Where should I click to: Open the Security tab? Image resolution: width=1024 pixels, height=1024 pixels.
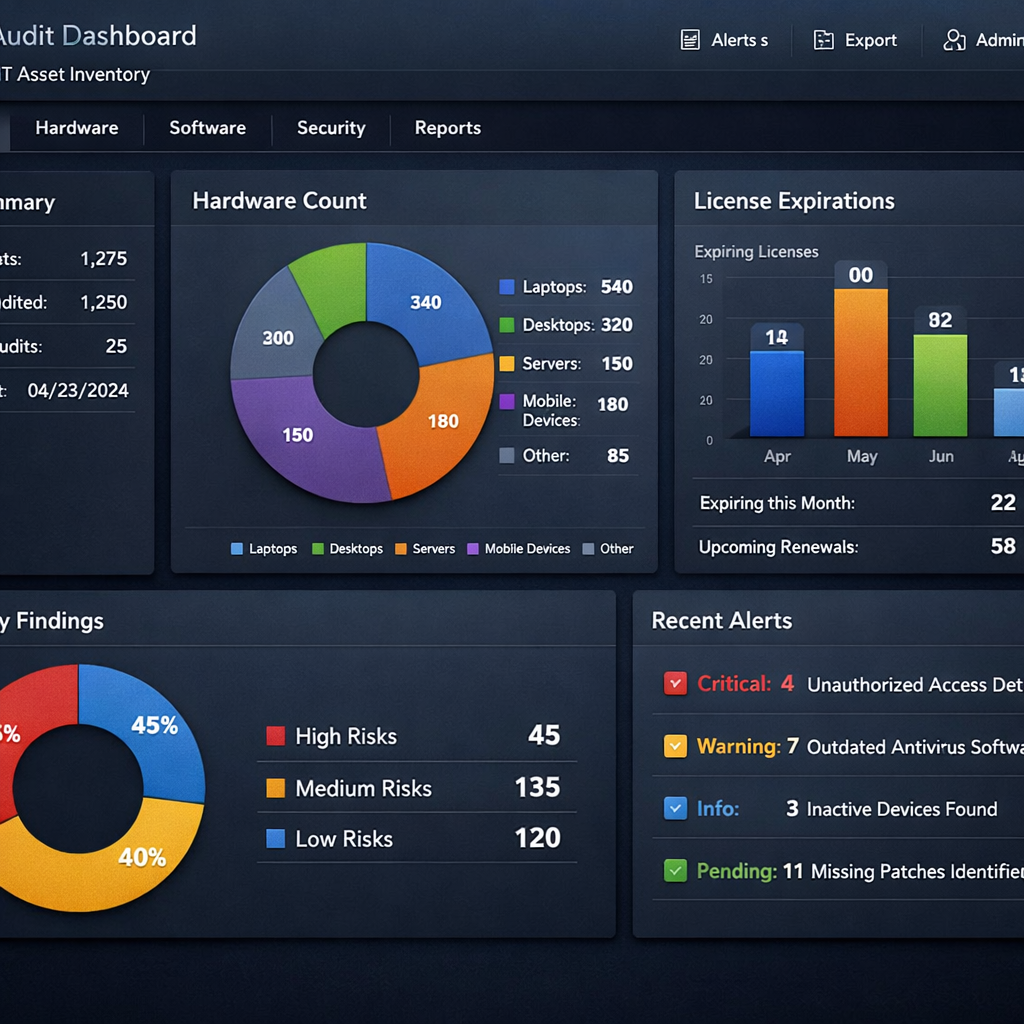(331, 128)
